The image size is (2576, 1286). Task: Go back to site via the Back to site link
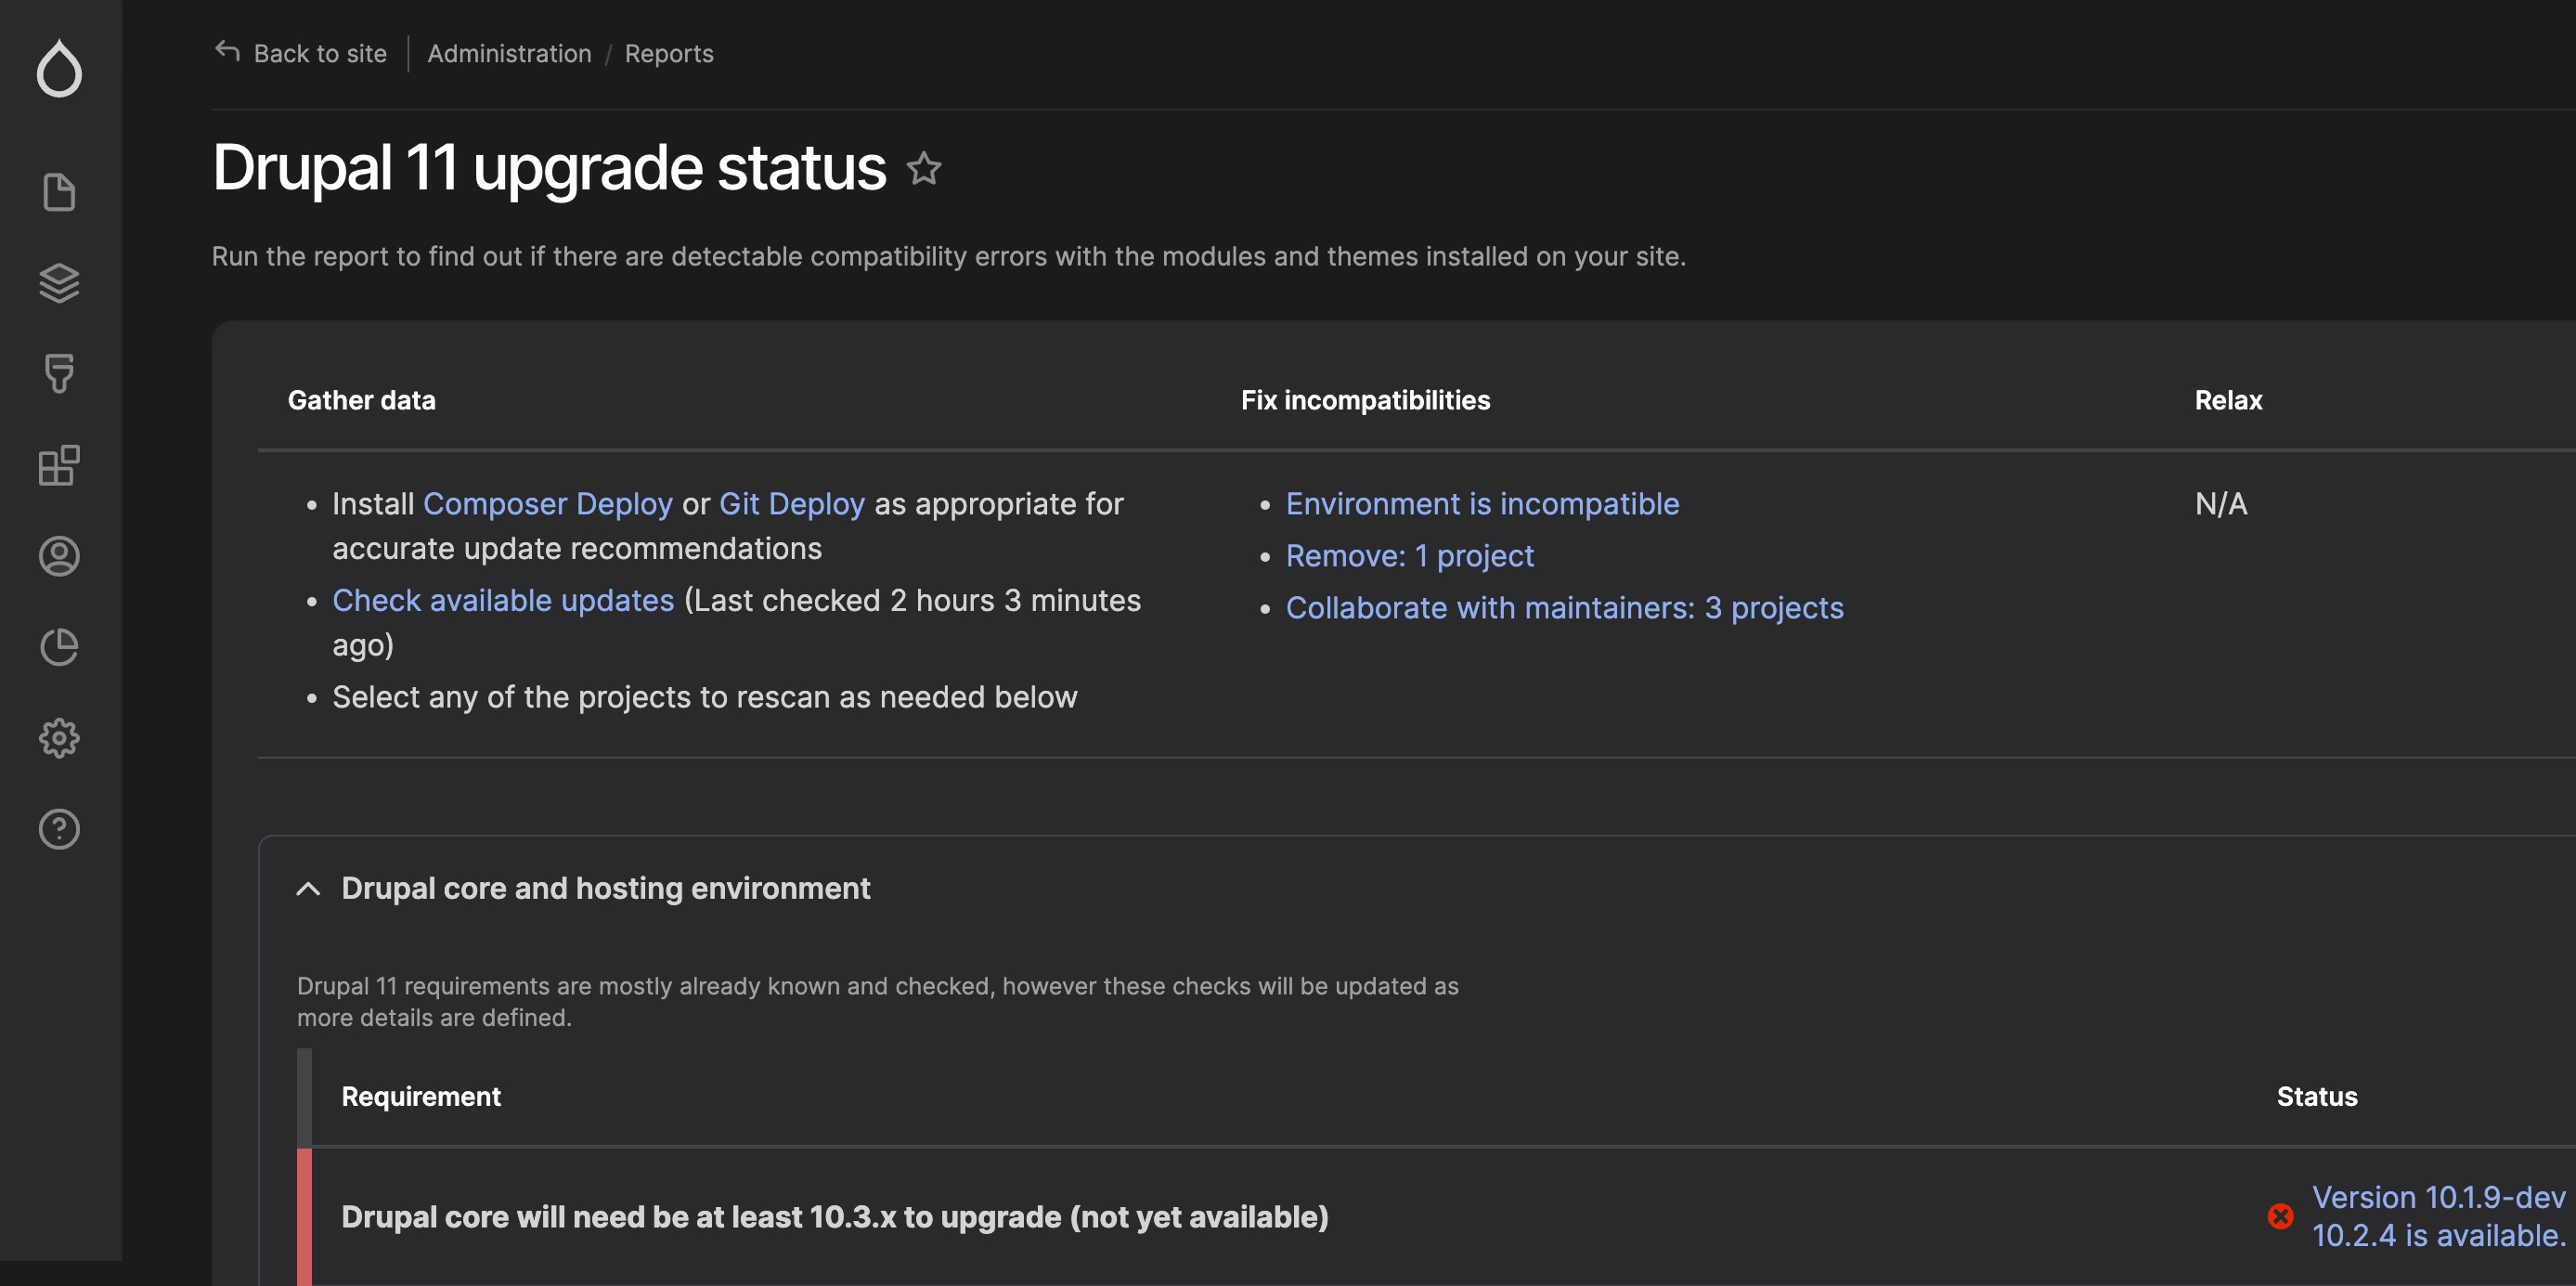320,53
